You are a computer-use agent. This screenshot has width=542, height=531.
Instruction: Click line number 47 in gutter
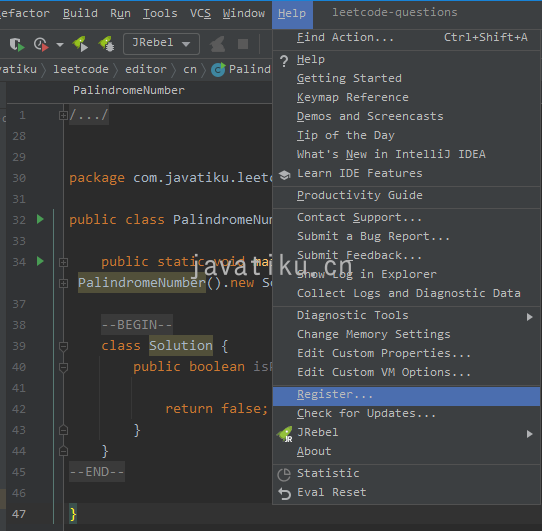19,514
